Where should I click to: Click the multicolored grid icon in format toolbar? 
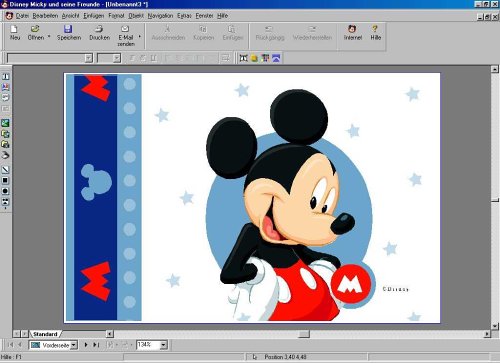pyautogui.click(x=265, y=58)
